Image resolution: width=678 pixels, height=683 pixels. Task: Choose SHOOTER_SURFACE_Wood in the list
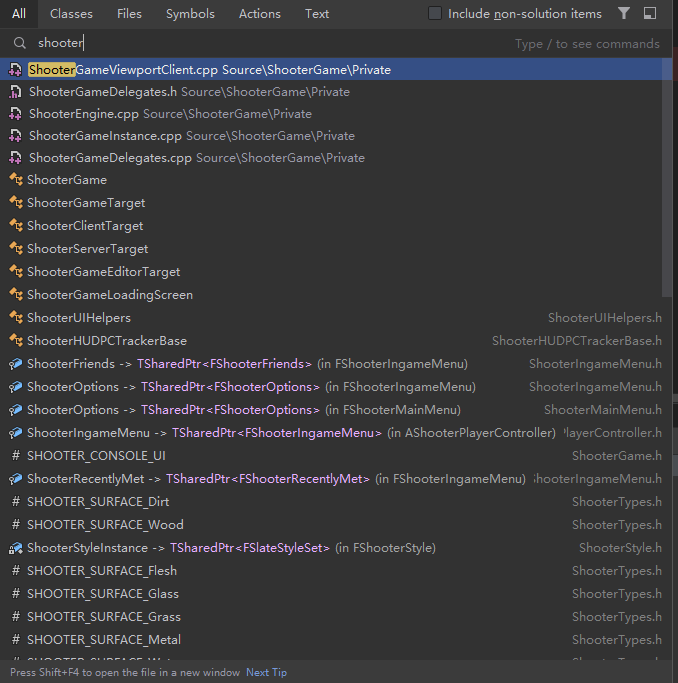105,525
